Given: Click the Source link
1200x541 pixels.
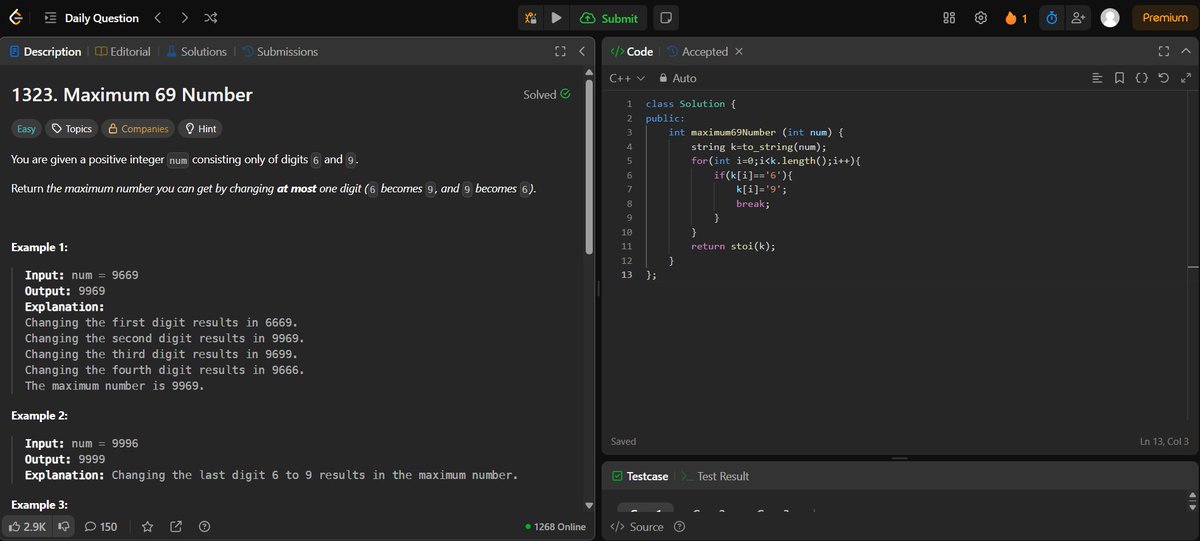Looking at the screenshot, I should 637,527.
